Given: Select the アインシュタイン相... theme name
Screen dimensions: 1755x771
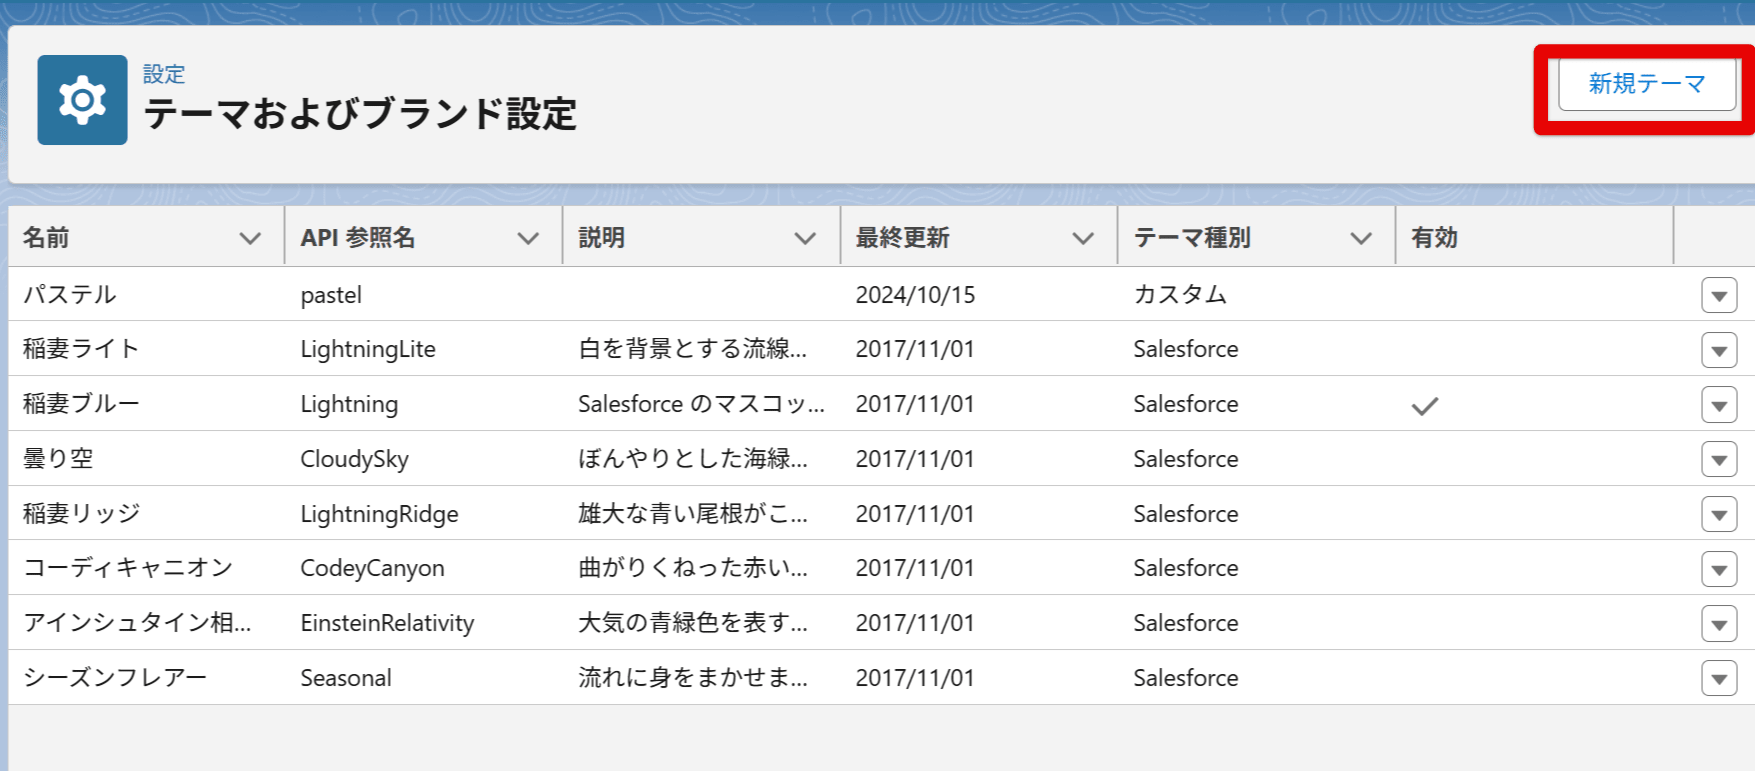Looking at the screenshot, I should 137,623.
